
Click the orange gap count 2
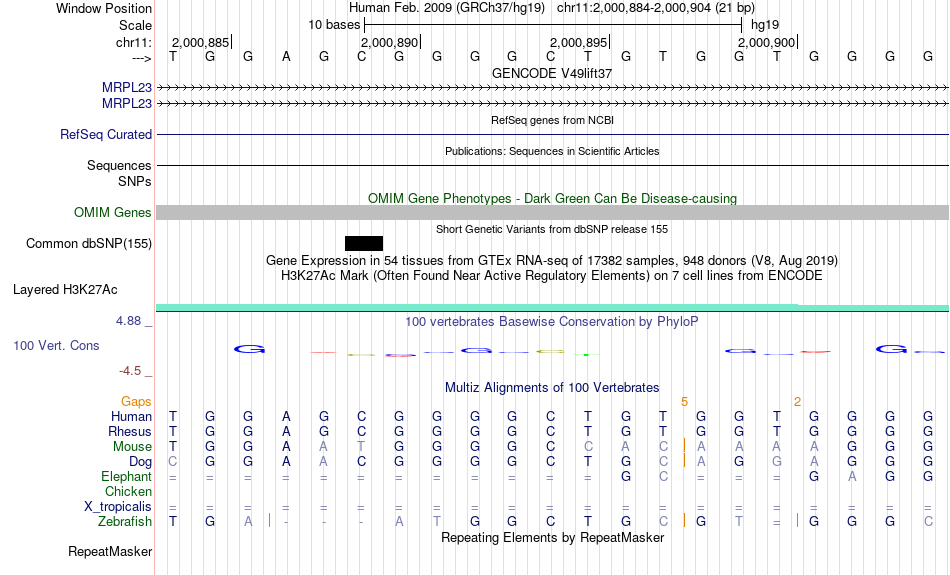797,402
